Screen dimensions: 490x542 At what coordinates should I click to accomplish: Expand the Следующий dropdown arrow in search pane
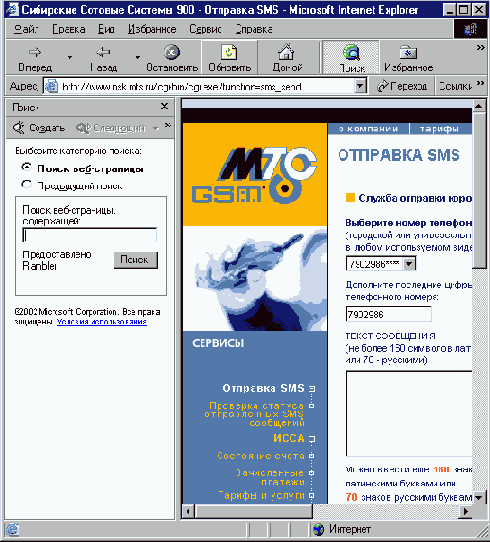click(156, 129)
